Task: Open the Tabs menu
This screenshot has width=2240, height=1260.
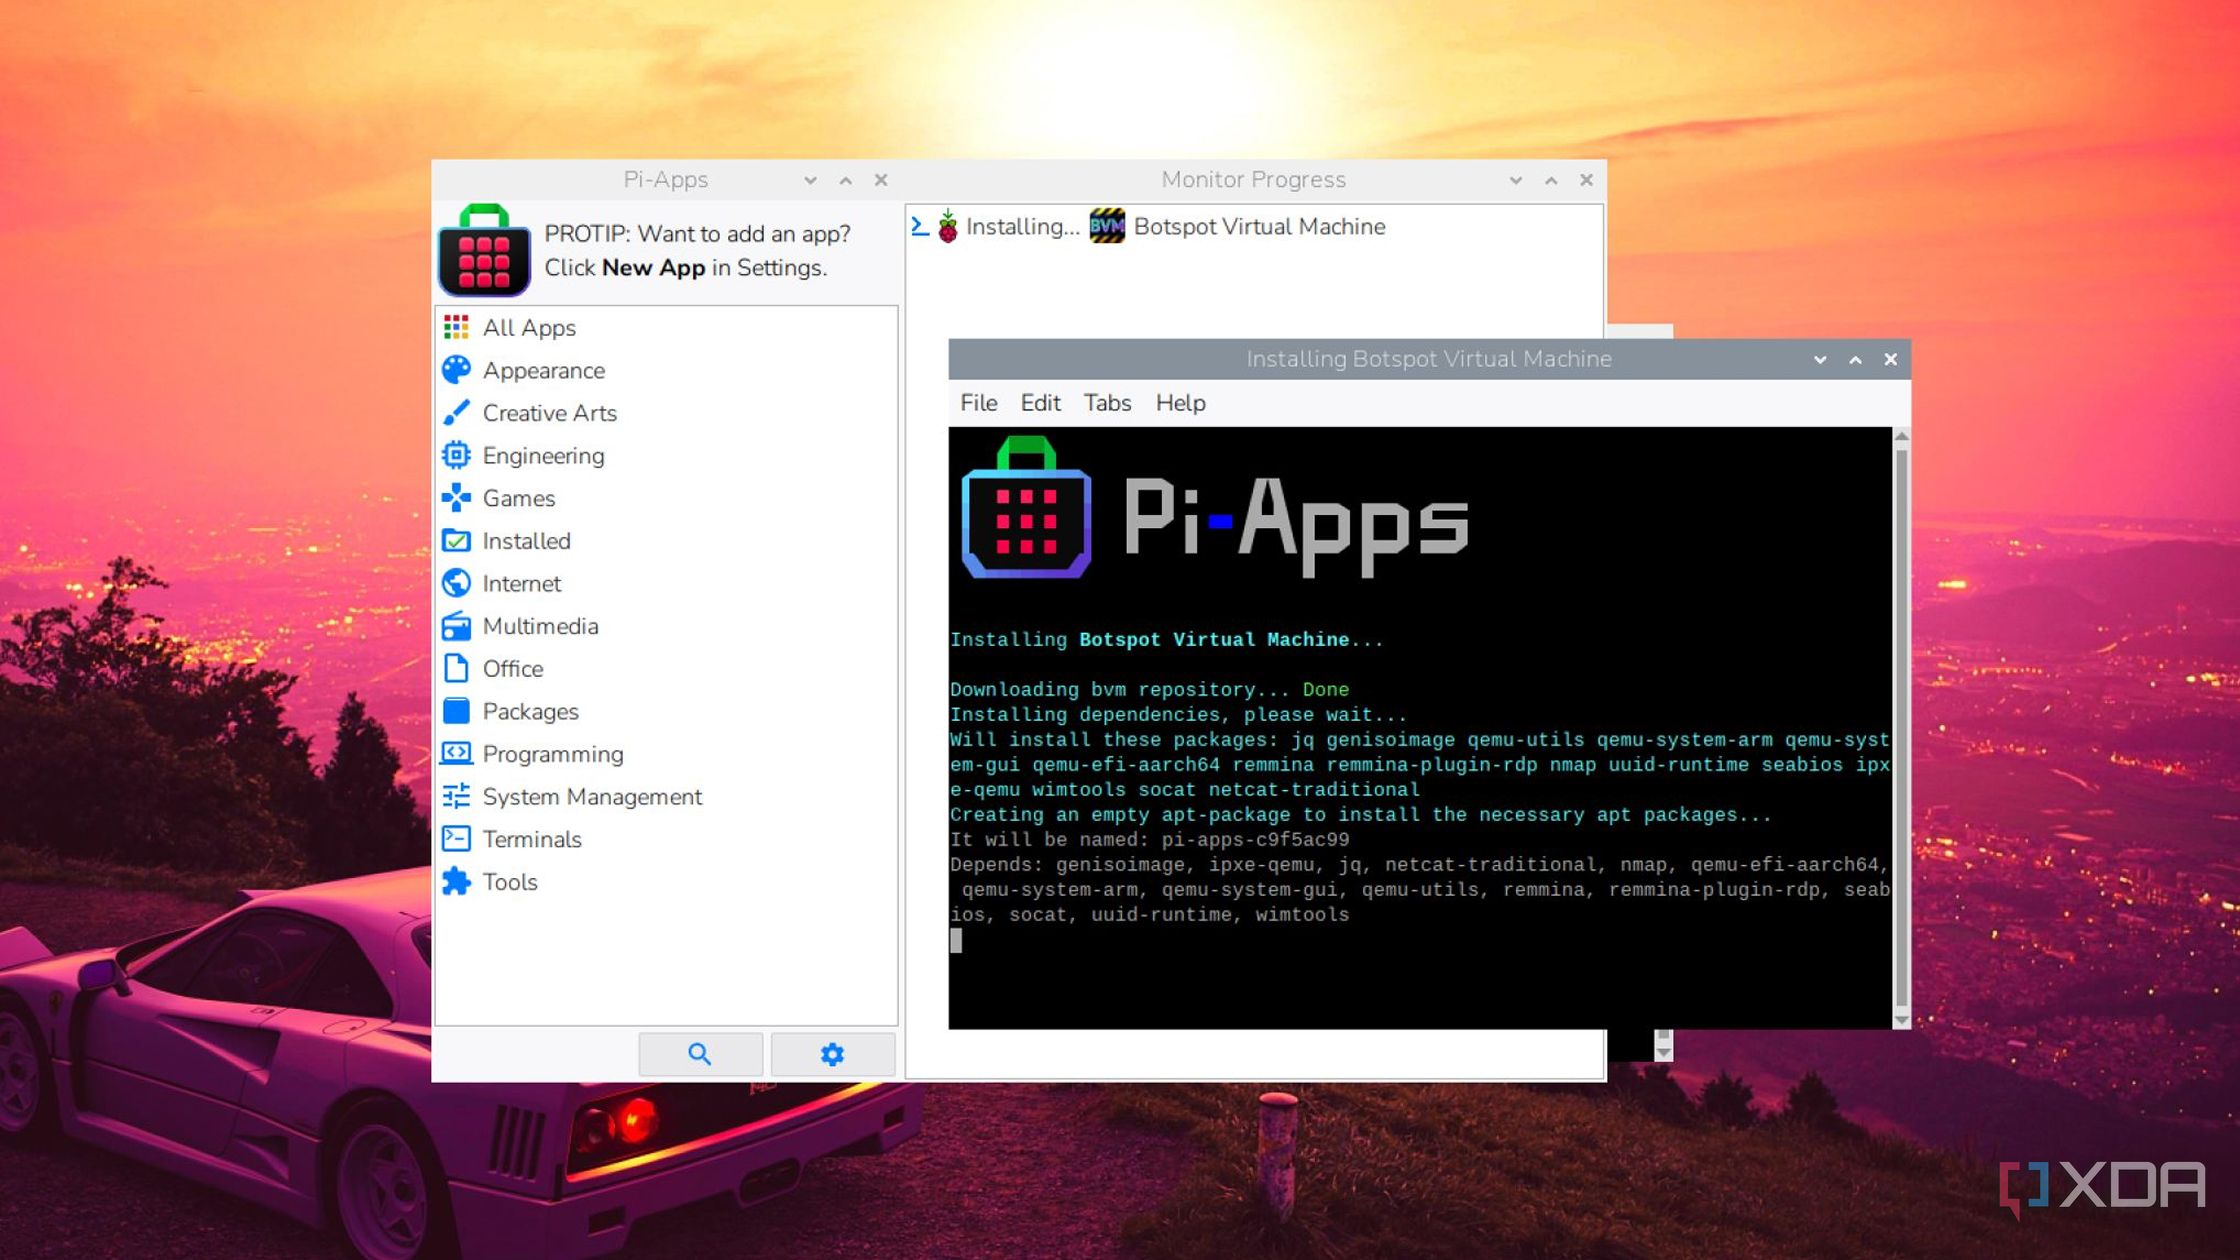Action: tap(1107, 403)
